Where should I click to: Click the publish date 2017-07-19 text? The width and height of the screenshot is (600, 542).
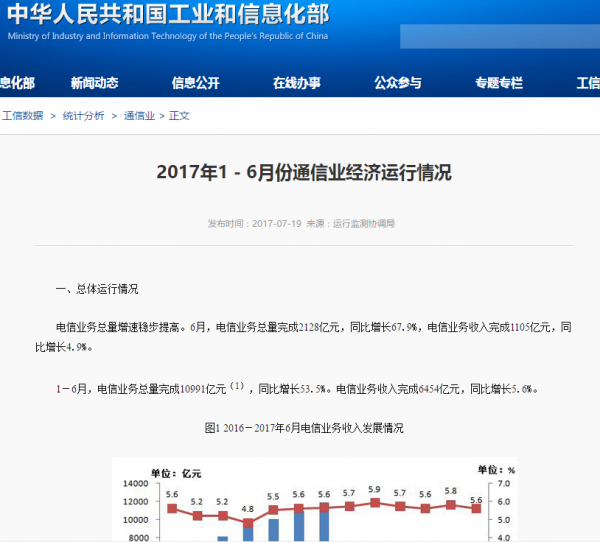(277, 224)
